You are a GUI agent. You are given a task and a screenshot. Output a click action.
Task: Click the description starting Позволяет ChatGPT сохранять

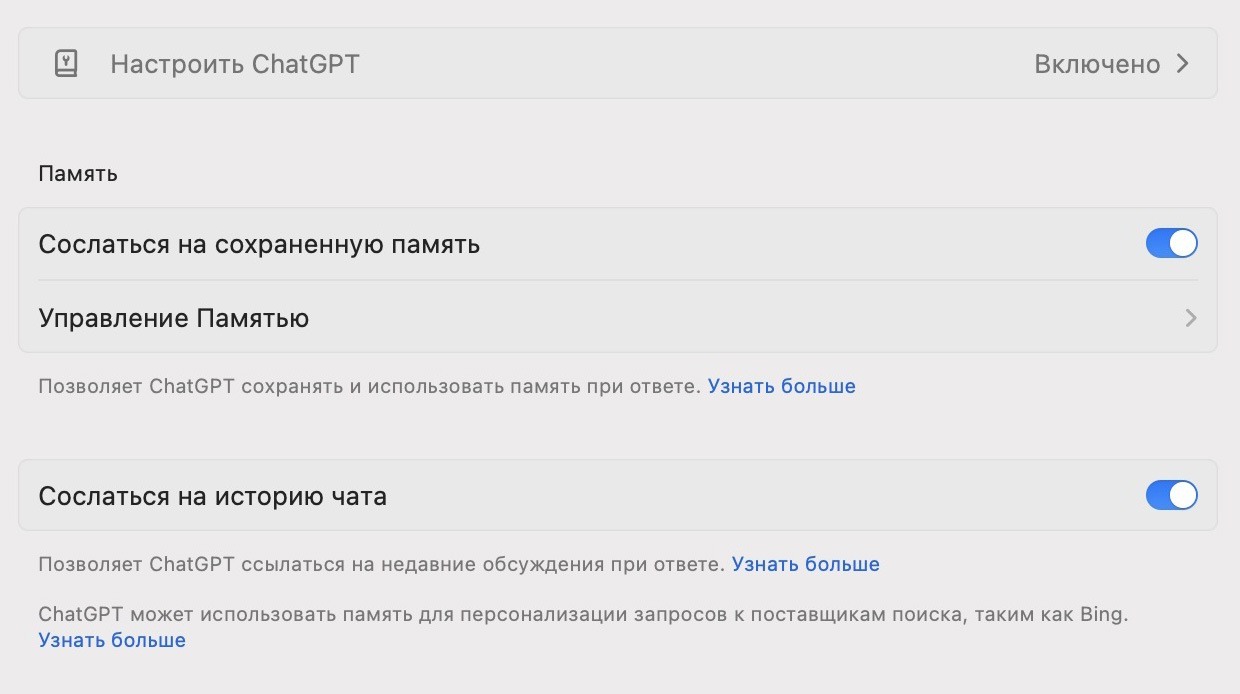[368, 386]
